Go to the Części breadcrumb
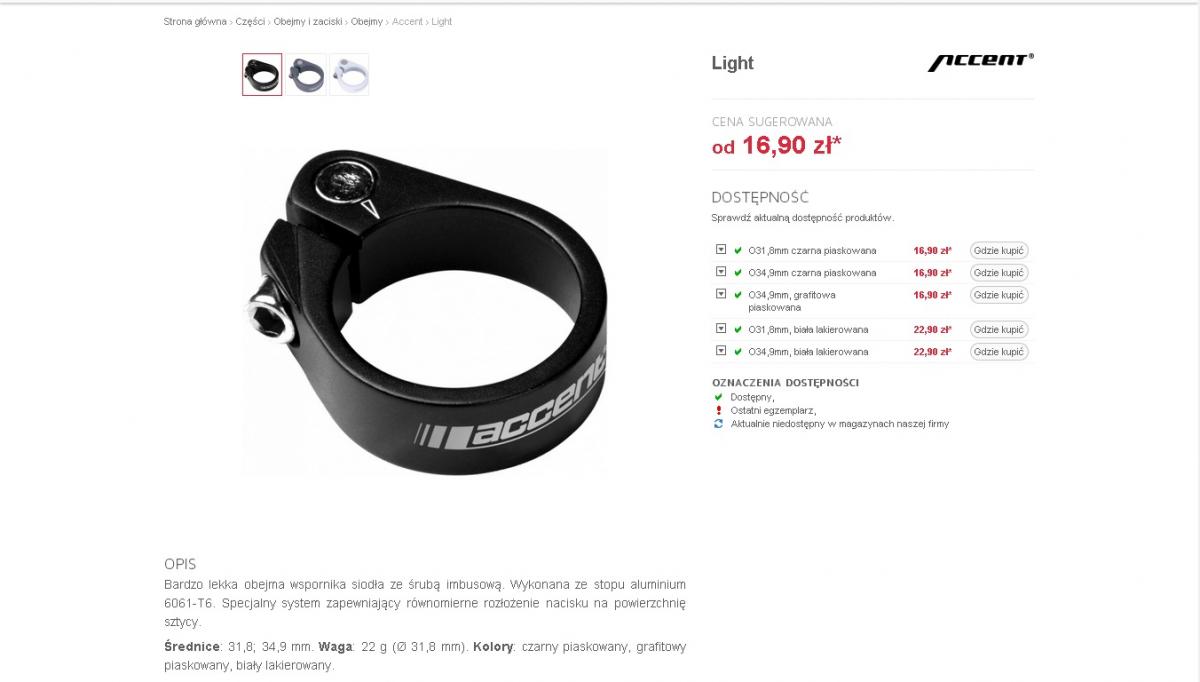This screenshot has width=1200, height=682. 250,22
